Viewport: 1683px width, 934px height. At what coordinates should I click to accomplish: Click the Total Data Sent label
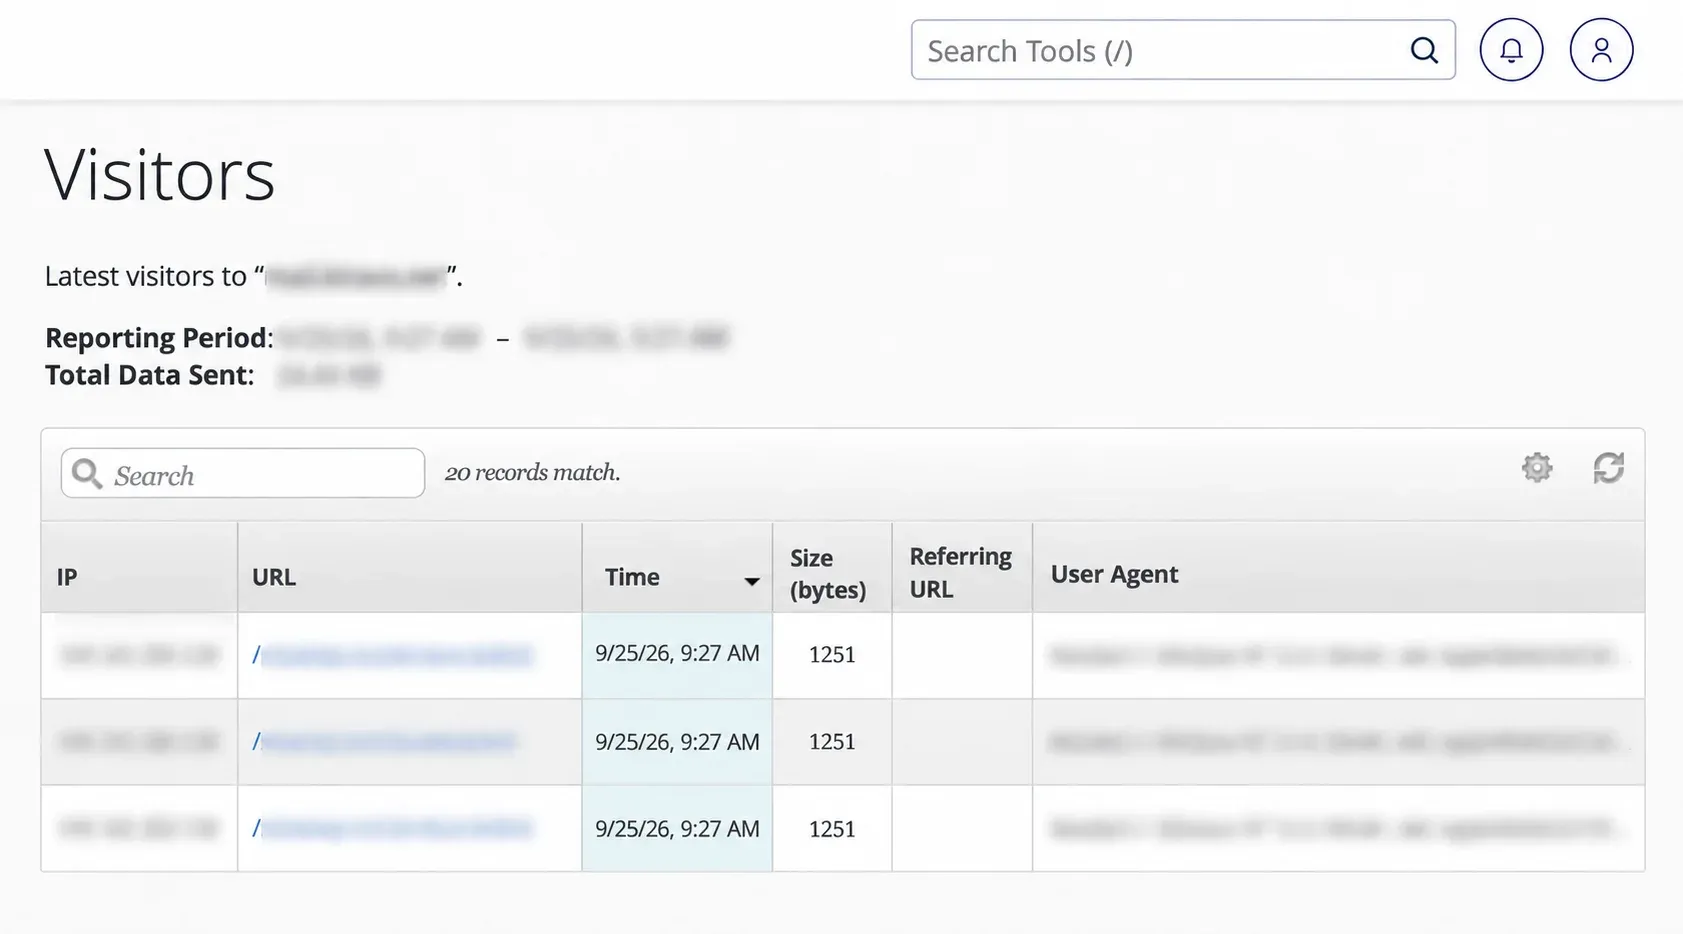click(x=149, y=375)
